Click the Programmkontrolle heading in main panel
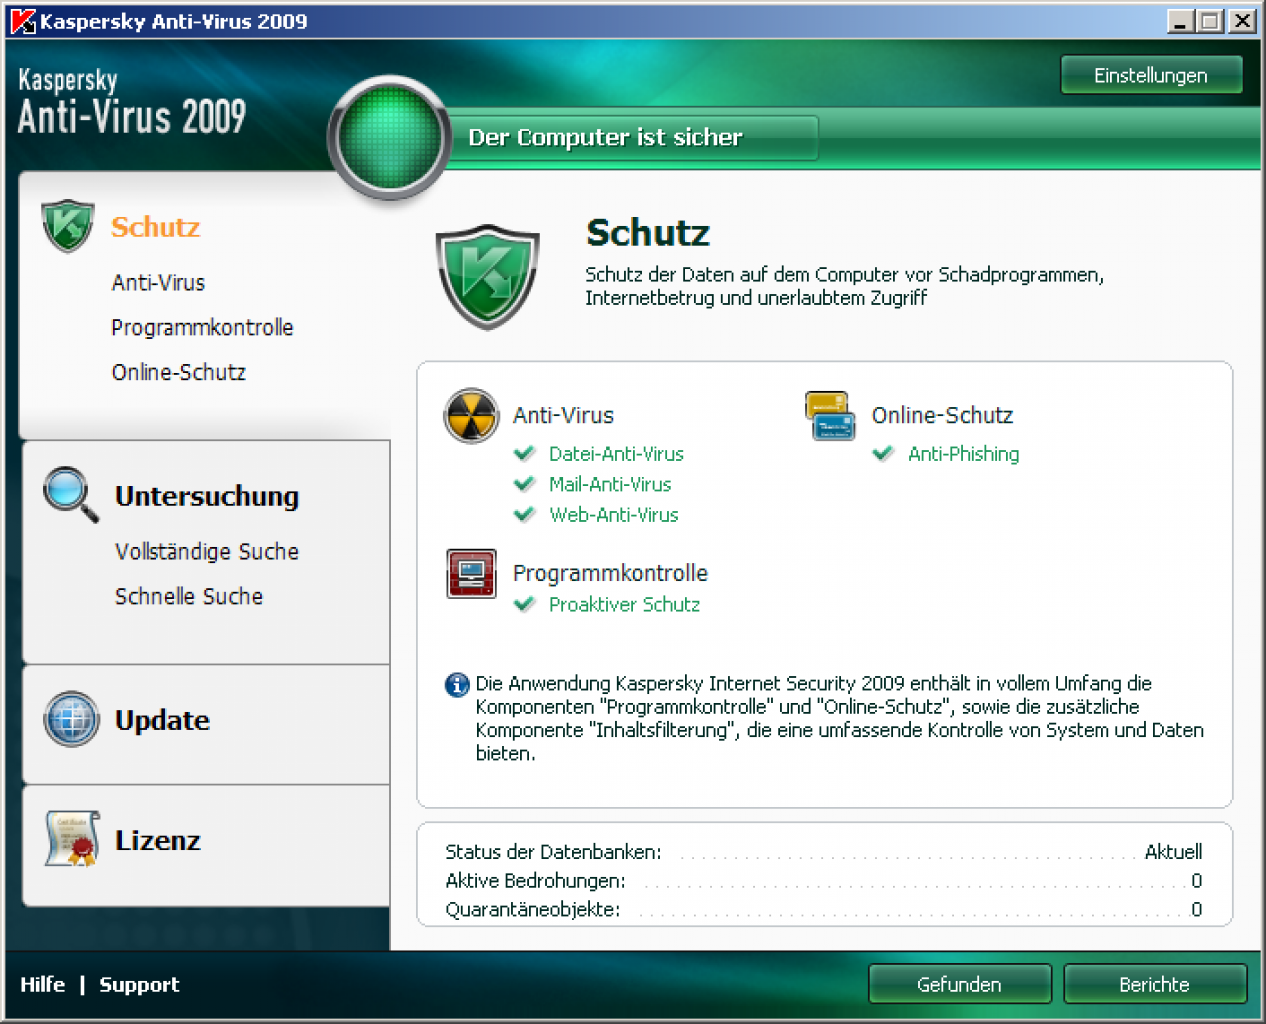This screenshot has width=1266, height=1024. coord(610,573)
